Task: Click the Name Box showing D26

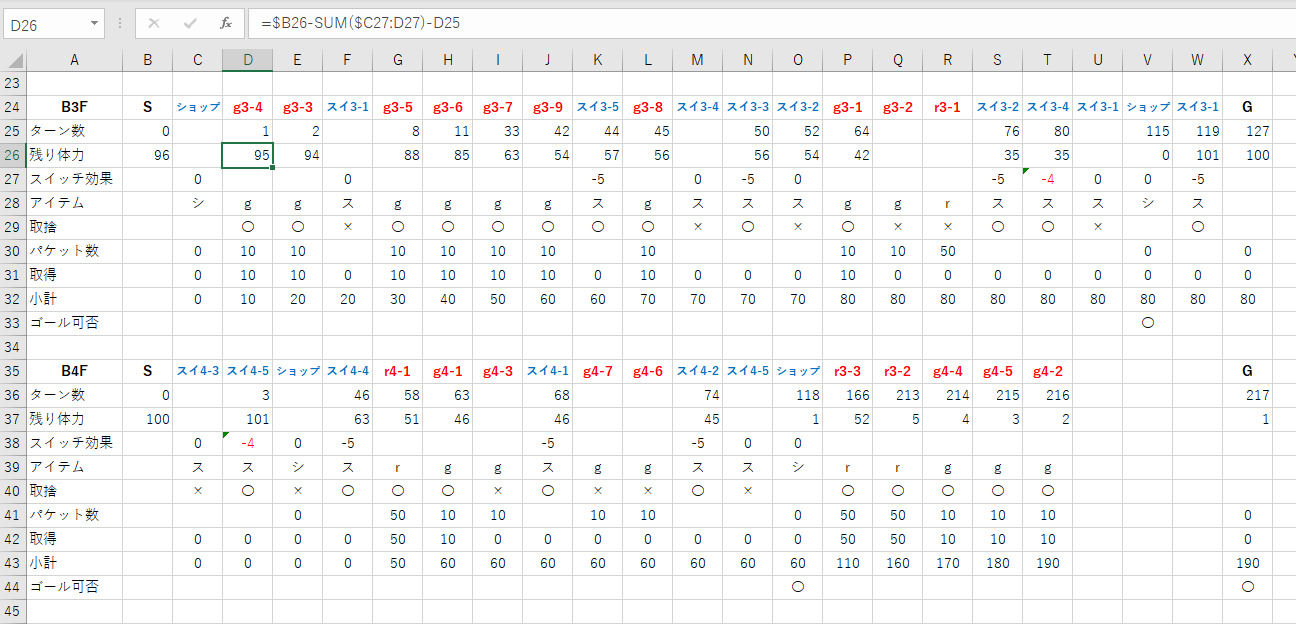Action: 45,22
